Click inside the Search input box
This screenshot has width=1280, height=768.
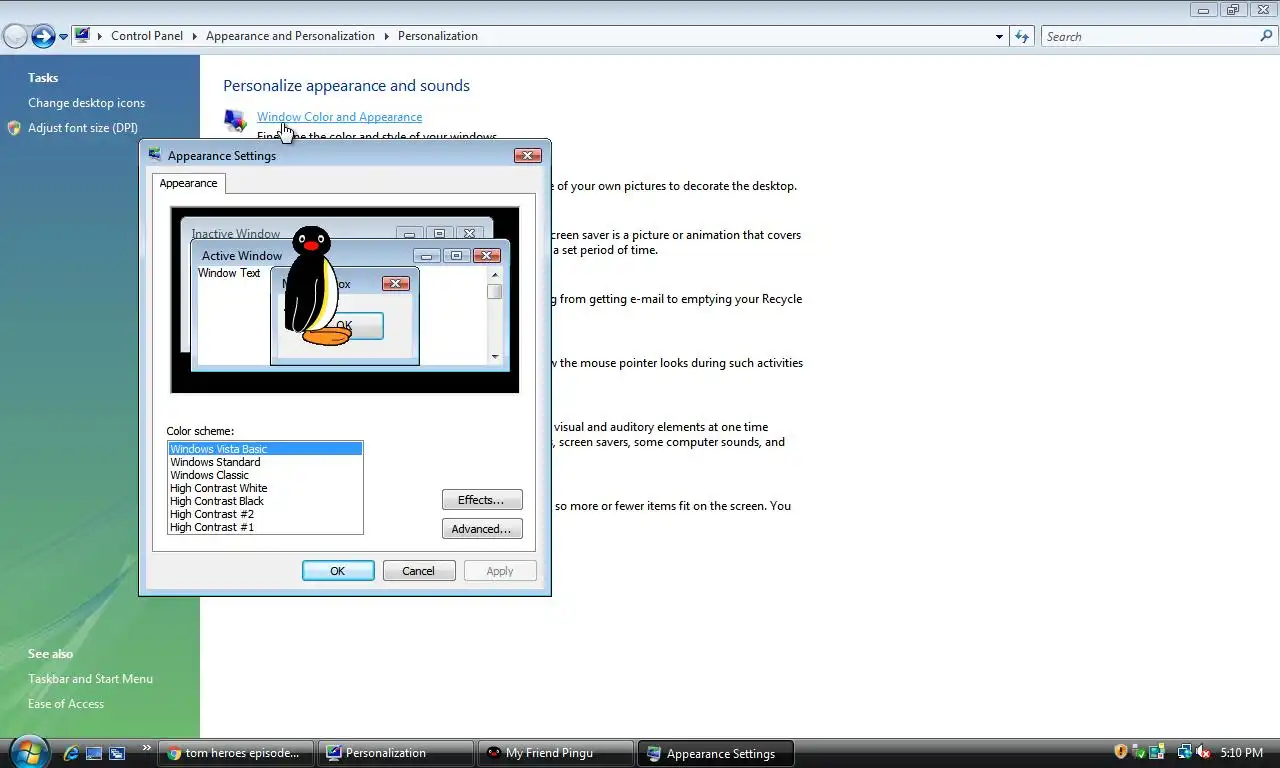tap(1150, 37)
